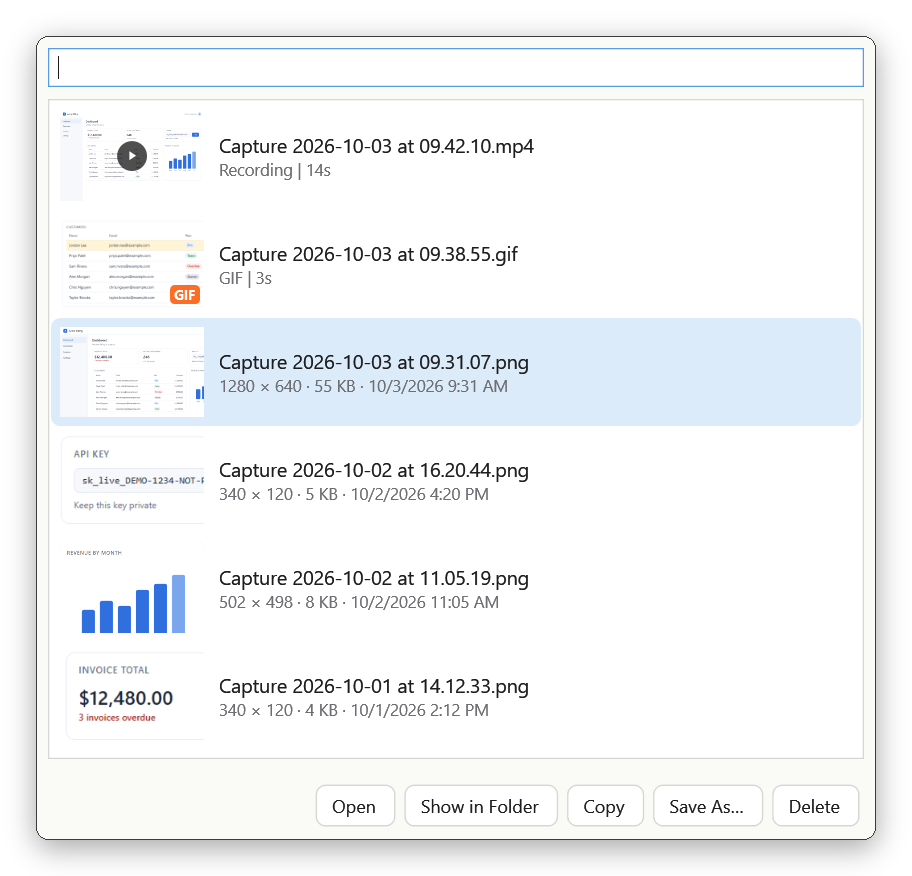
Task: Select the Capture 2026-10-01 at 14.12.33.png entry
Action: (x=455, y=696)
